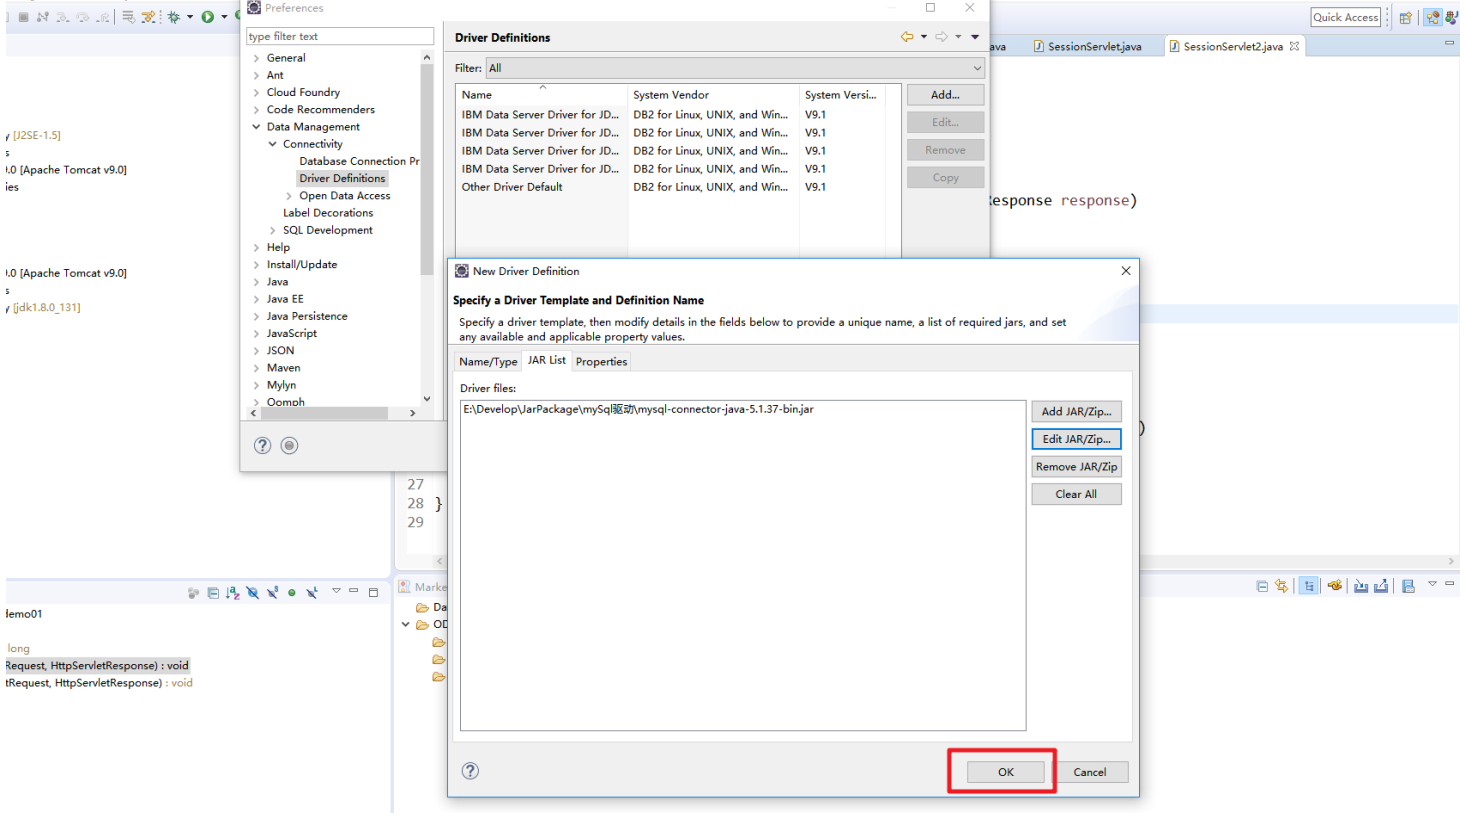Click the Disconnect icon in the debug toolbar
This screenshot has width=1464, height=828.
(x=43, y=17)
